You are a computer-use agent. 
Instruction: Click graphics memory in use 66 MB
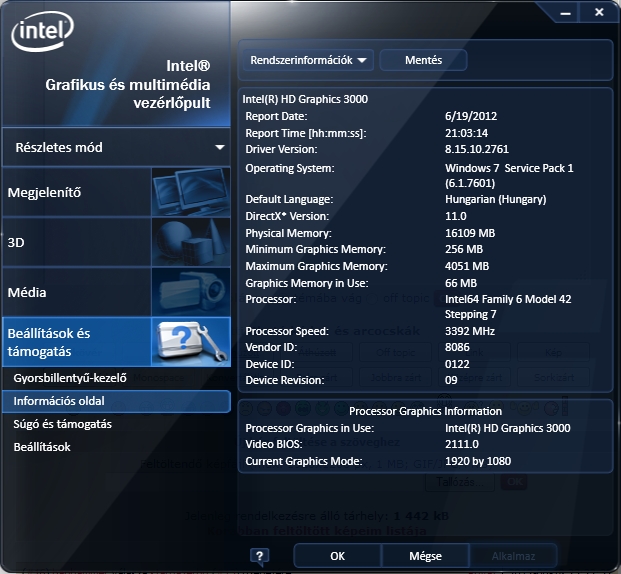pyautogui.click(x=461, y=283)
